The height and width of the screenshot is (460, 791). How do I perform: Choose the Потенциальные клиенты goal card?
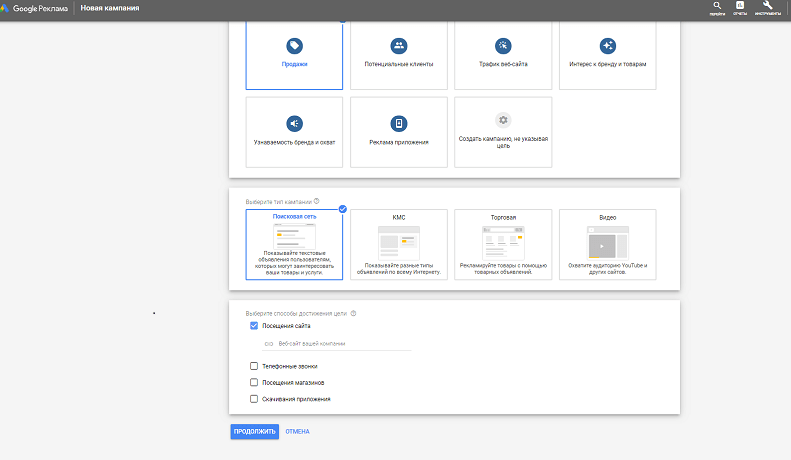point(399,55)
